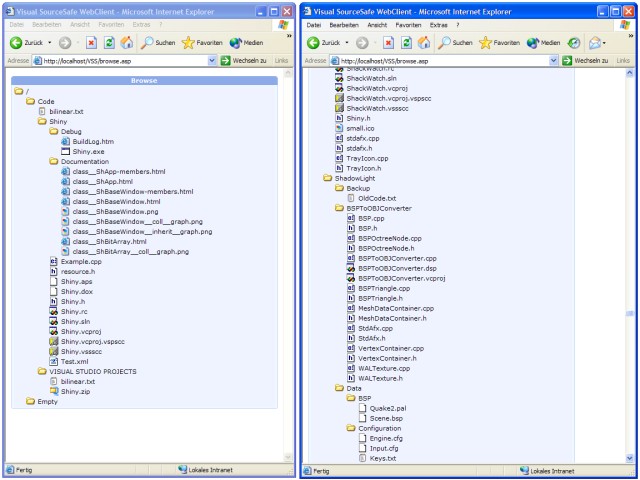
Task: Click address field in right window
Action: [x=444, y=61]
